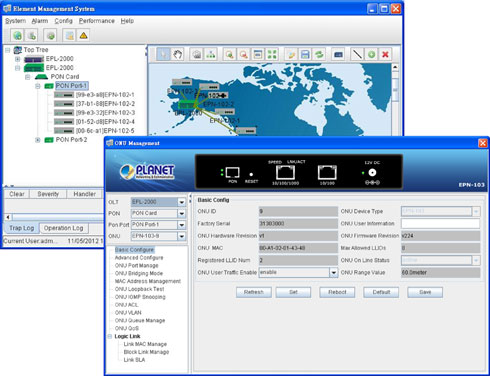This screenshot has height=376, width=490.
Task: Click the green fit-to-screen arrows icon
Action: 272,54
